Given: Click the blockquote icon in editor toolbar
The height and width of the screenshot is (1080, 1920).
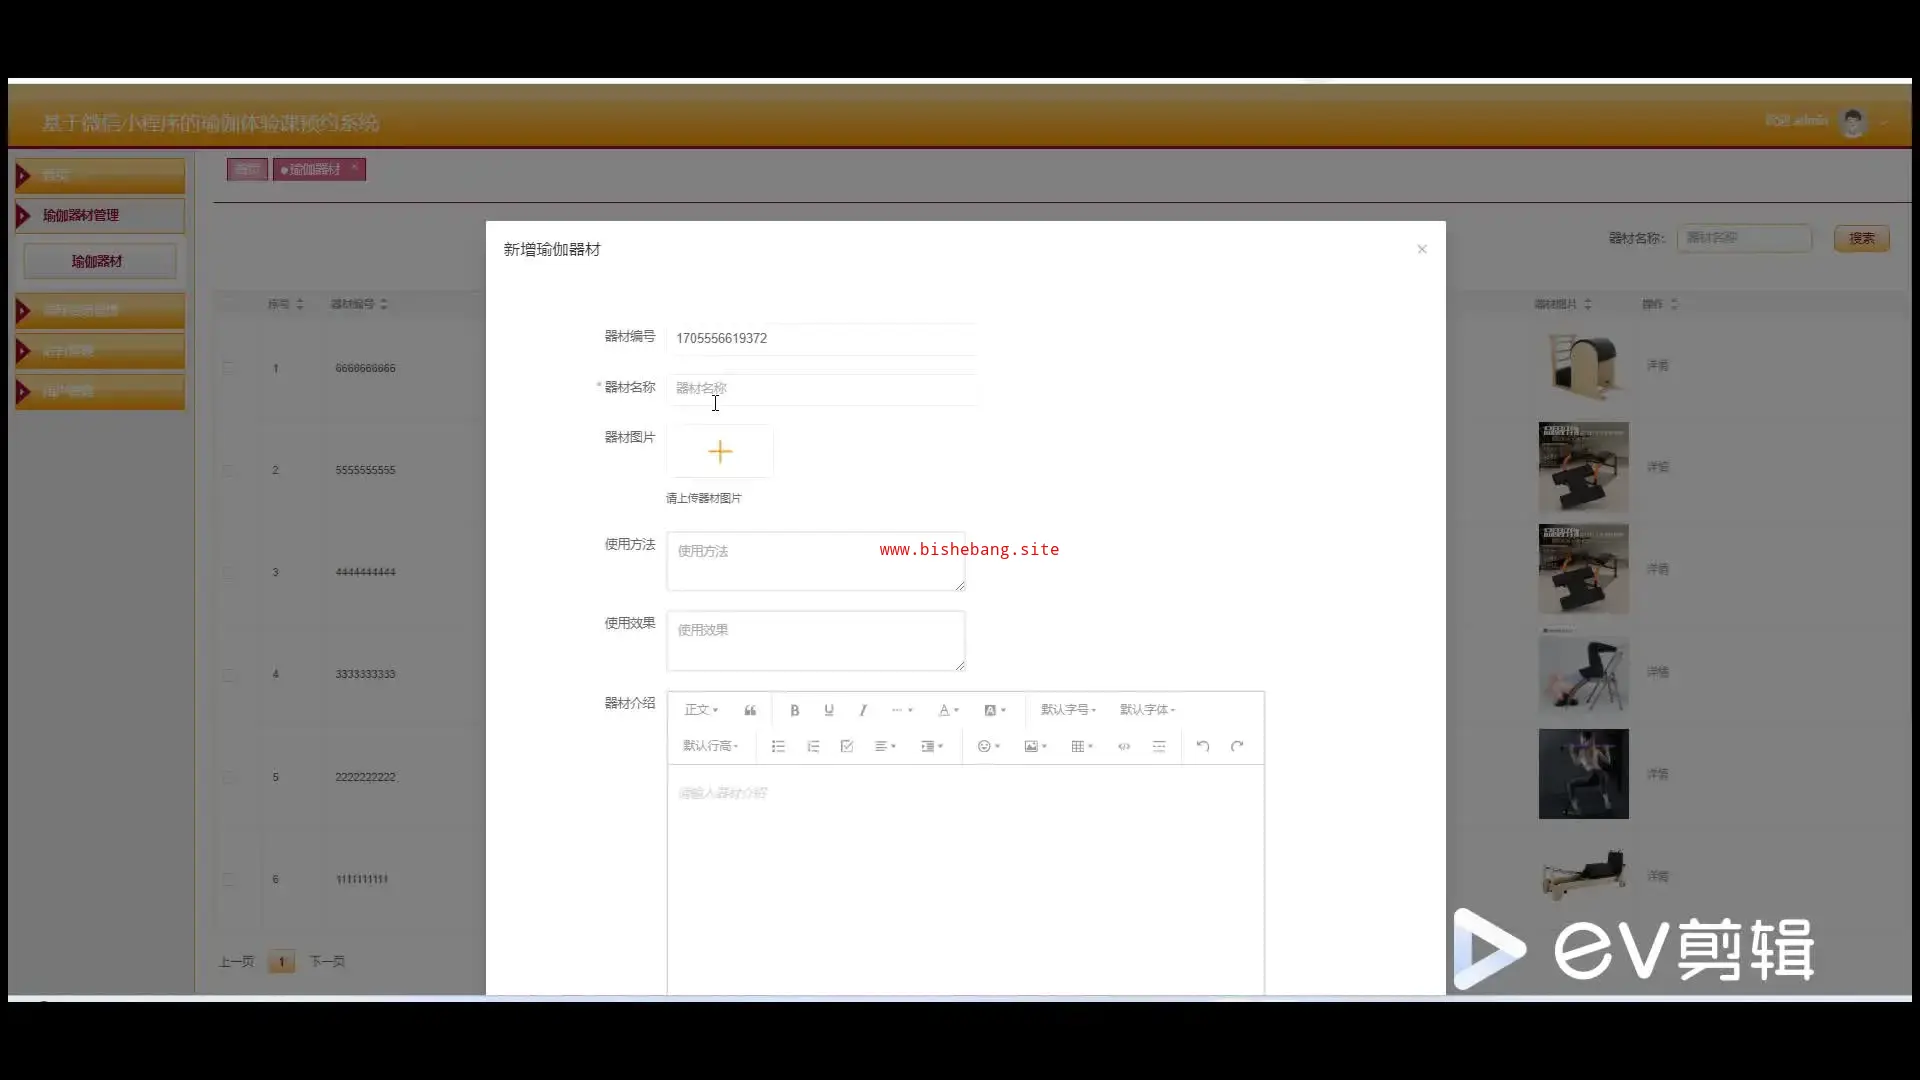Looking at the screenshot, I should 750,710.
